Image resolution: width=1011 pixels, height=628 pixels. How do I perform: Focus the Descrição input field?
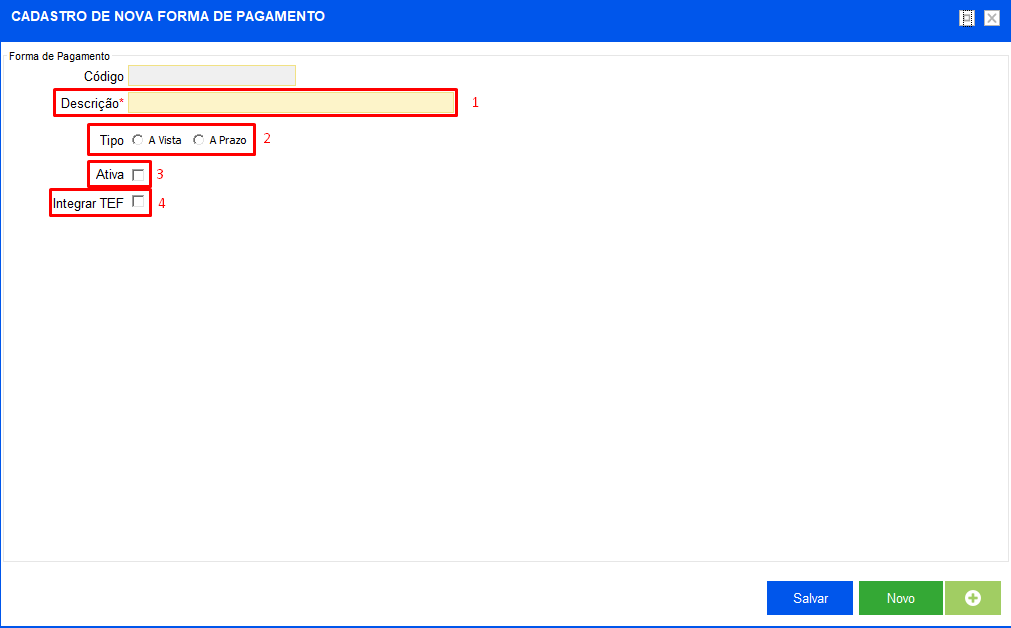click(x=291, y=103)
